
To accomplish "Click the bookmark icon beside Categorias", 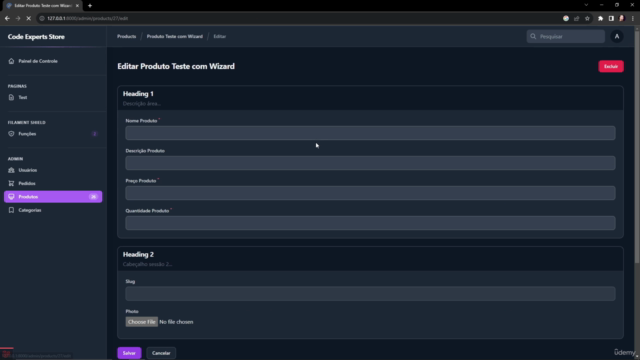I will pos(11,210).
